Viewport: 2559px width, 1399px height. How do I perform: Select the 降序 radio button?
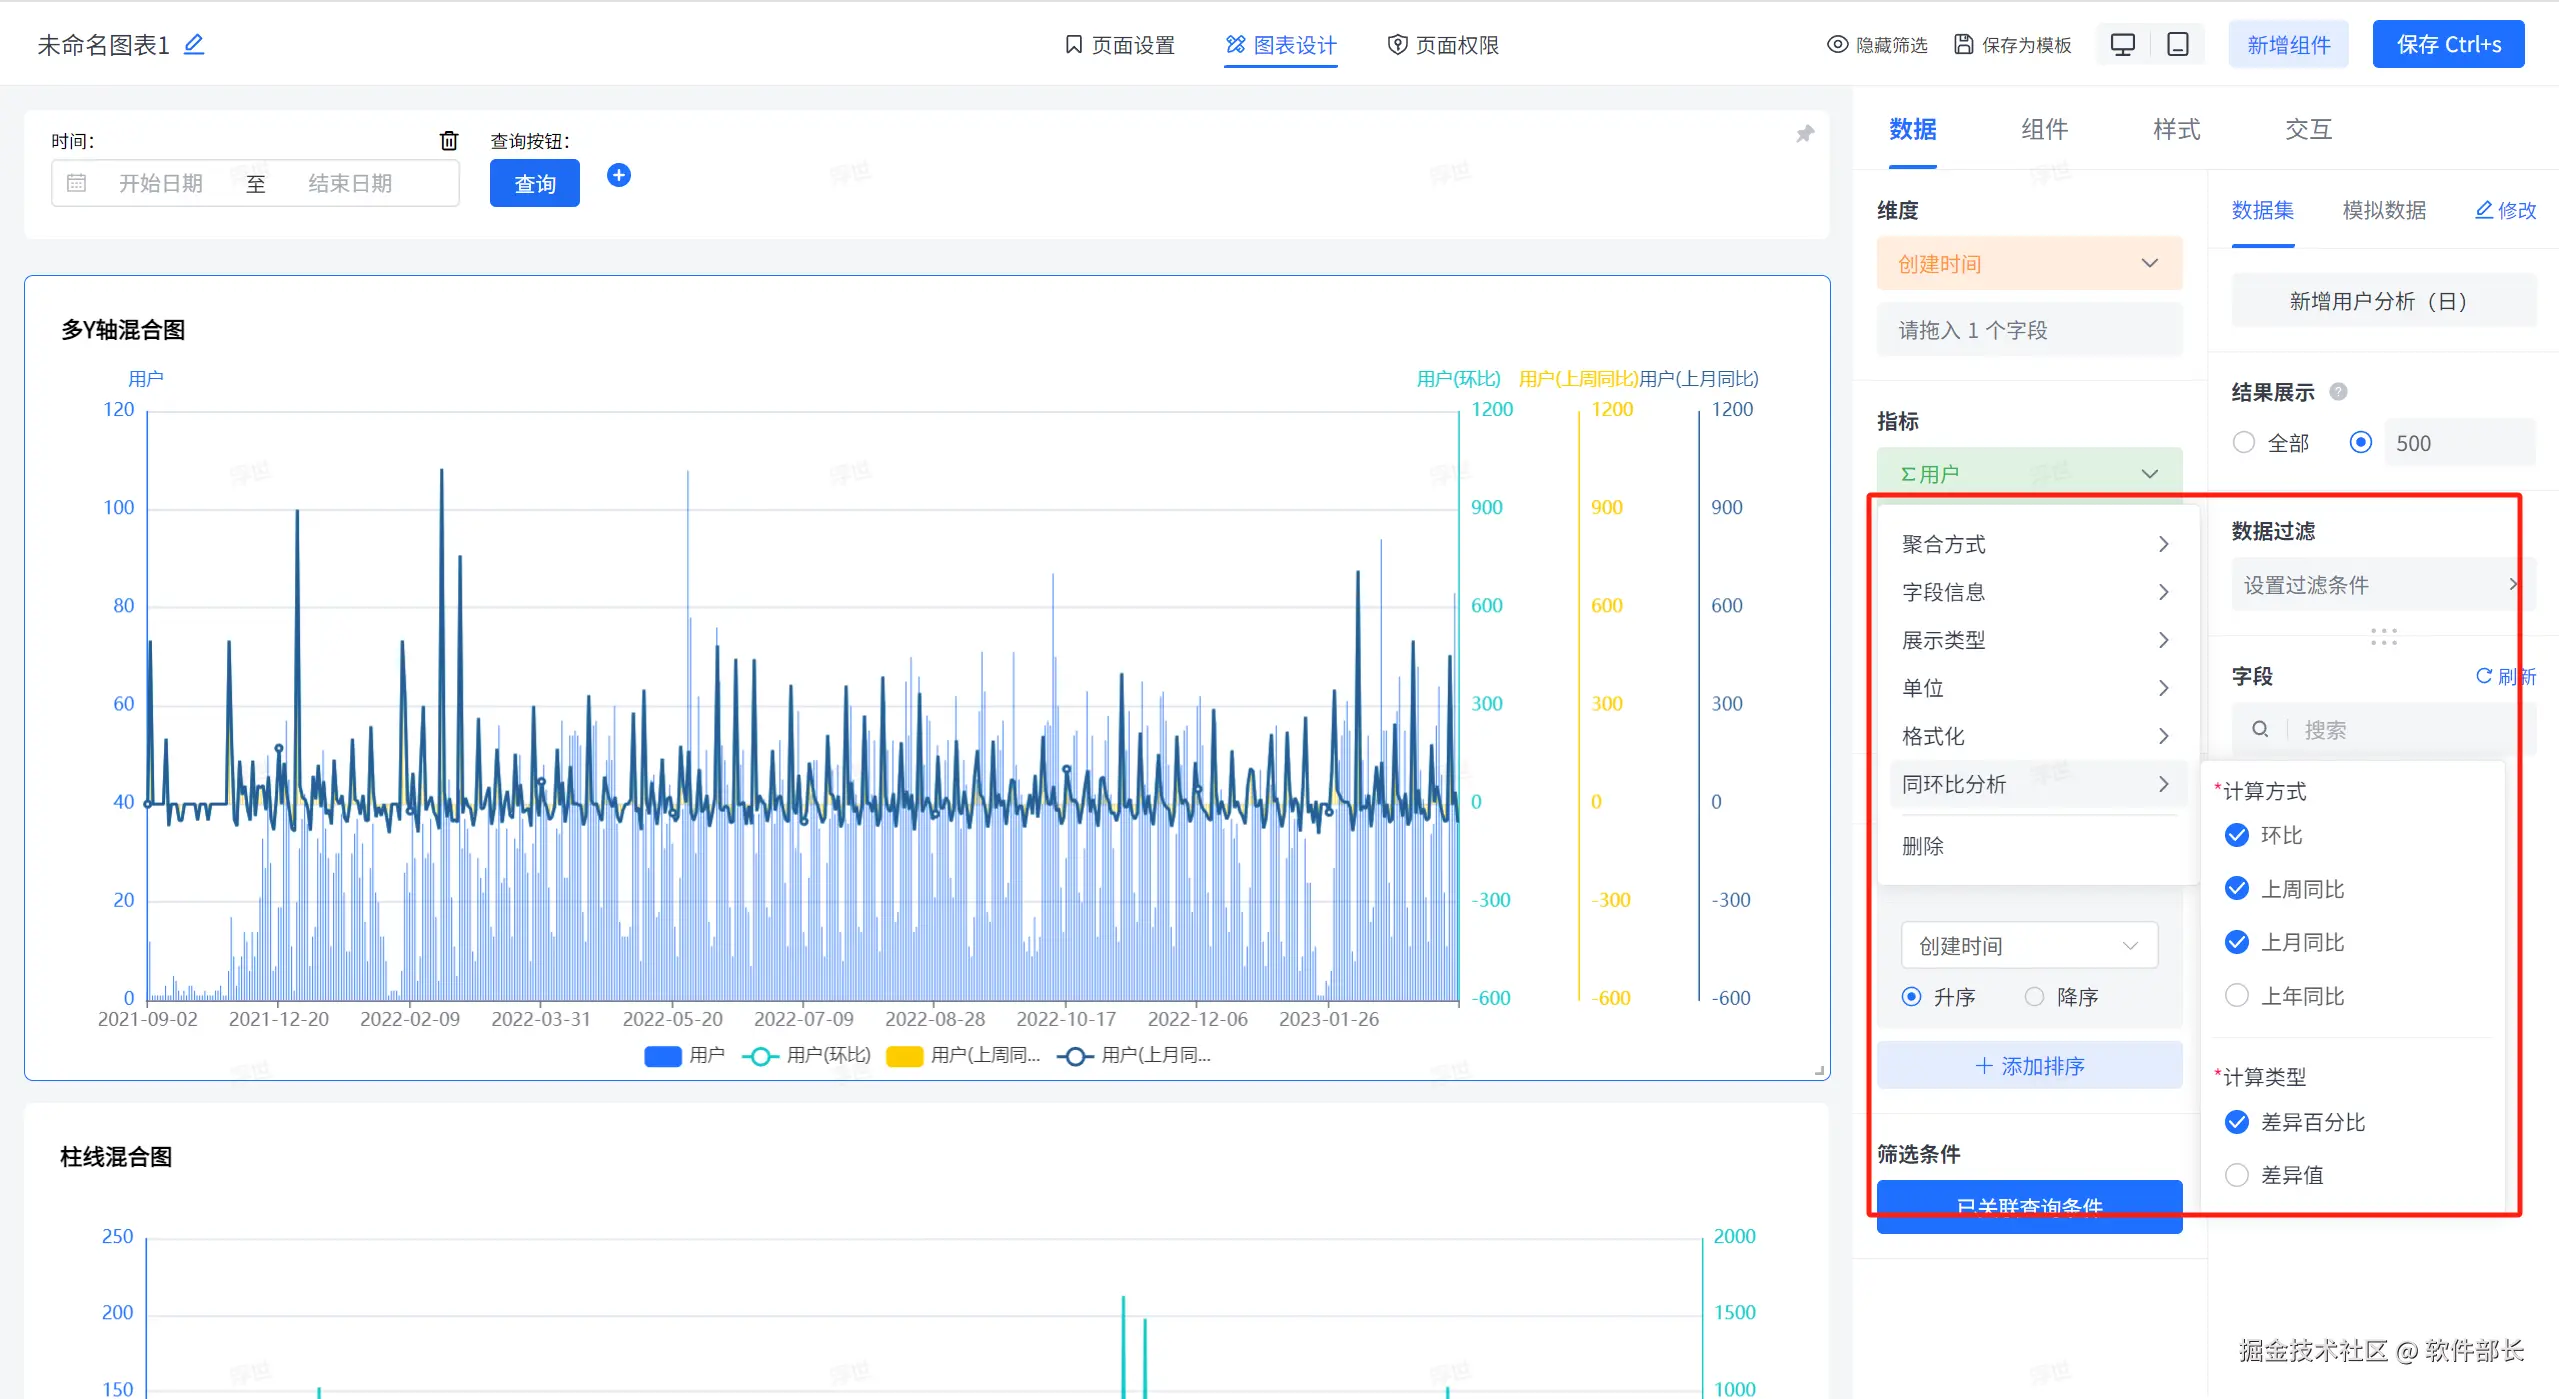pos(2034,997)
